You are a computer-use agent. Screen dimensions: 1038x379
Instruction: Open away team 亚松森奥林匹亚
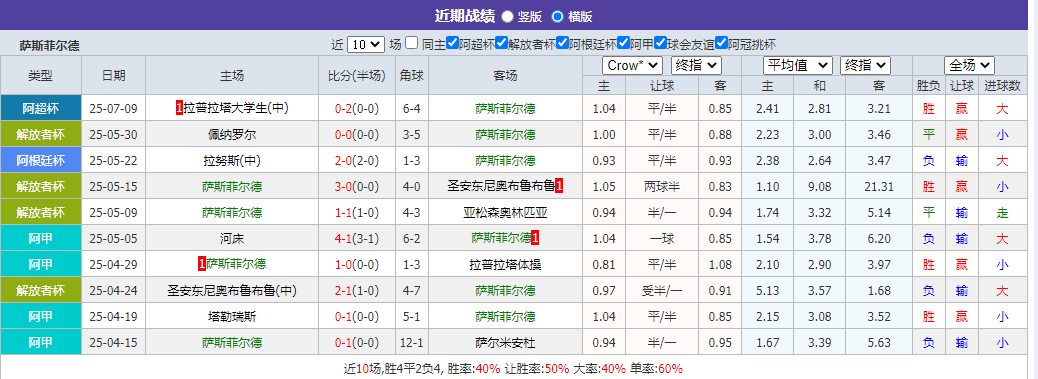(505, 212)
